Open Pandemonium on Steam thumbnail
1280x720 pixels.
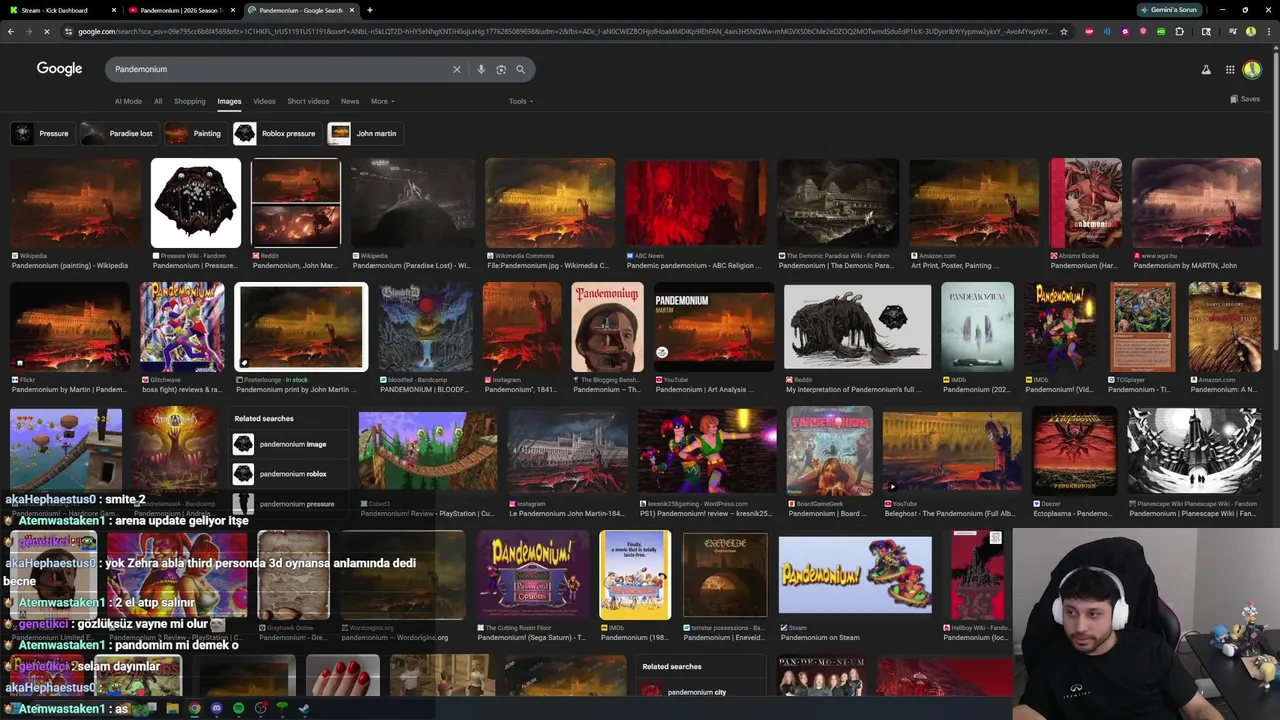[x=855, y=575]
